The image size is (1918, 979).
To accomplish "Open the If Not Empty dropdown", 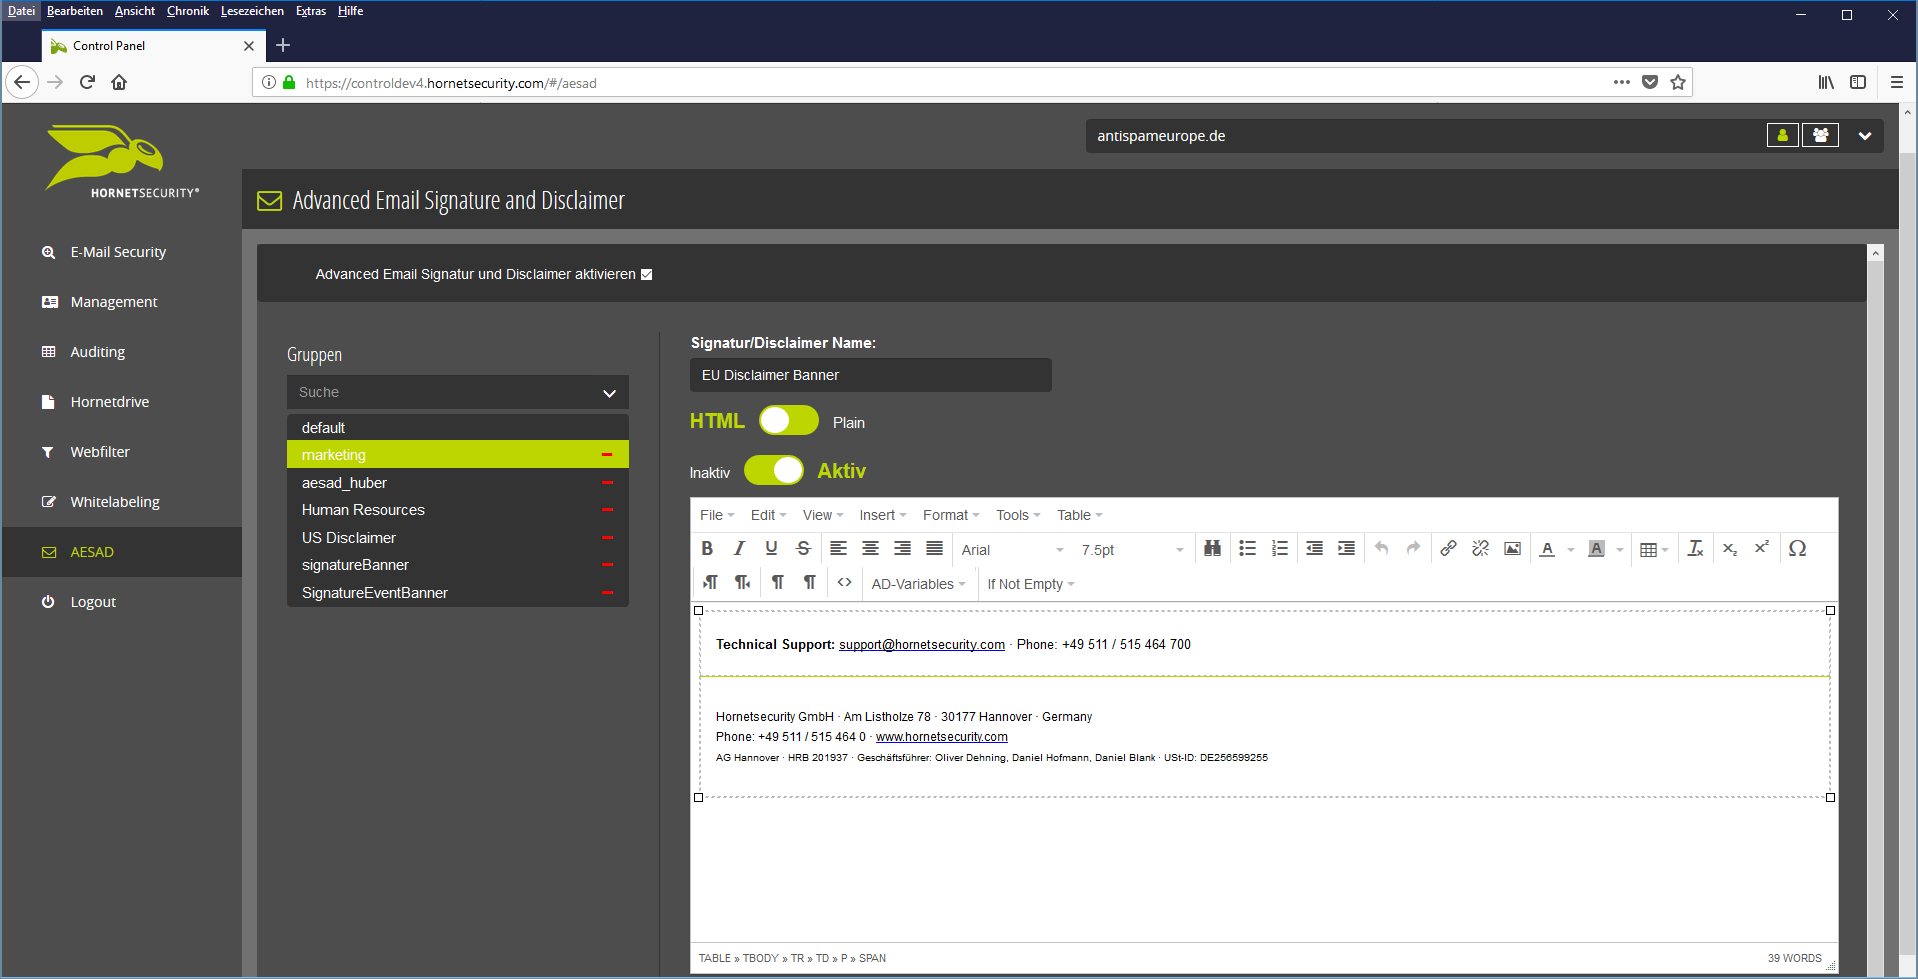I will pos(1030,584).
